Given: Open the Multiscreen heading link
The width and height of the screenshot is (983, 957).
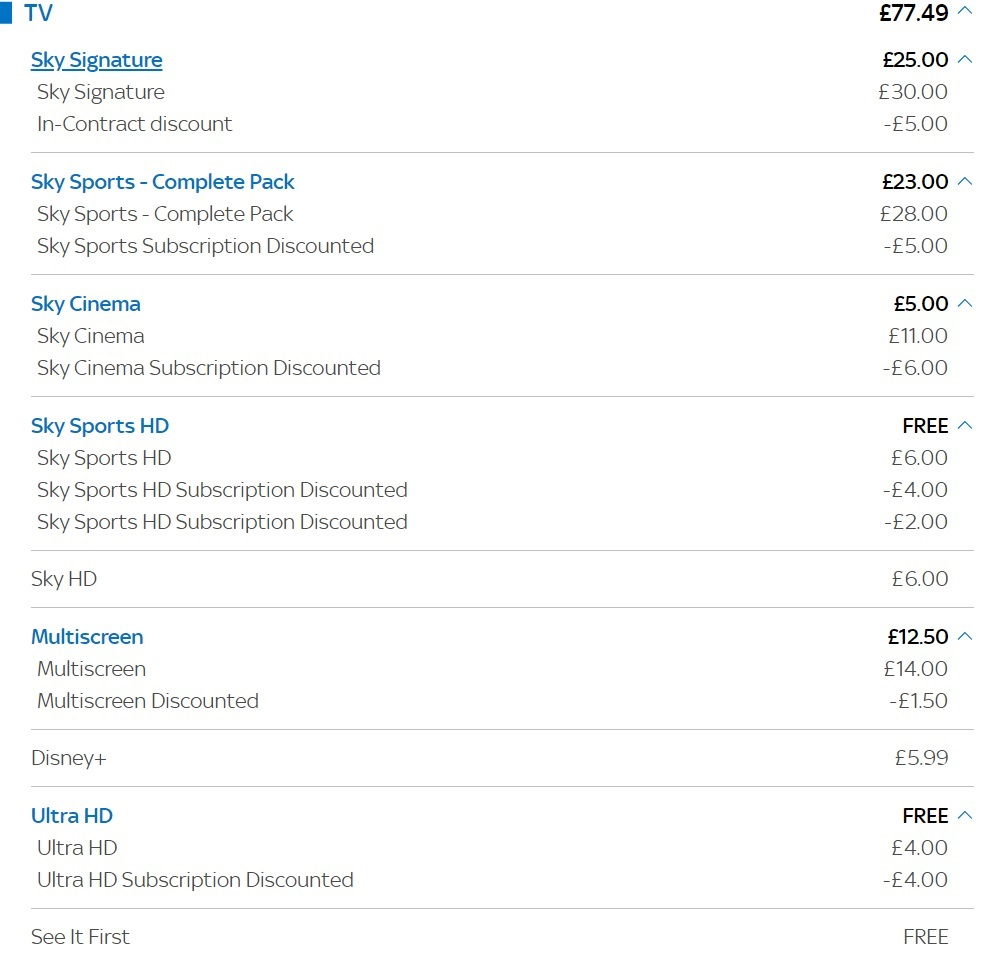Looking at the screenshot, I should click(87, 637).
